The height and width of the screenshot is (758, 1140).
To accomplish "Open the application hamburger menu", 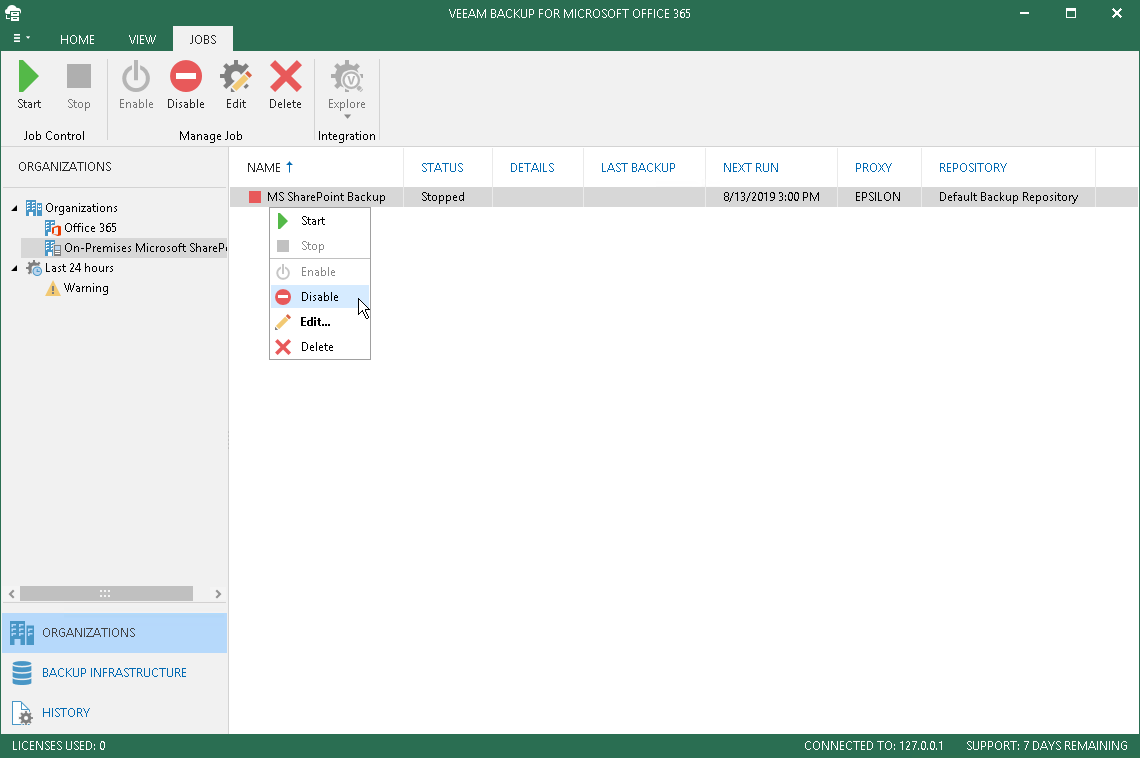I will pyautogui.click(x=21, y=39).
